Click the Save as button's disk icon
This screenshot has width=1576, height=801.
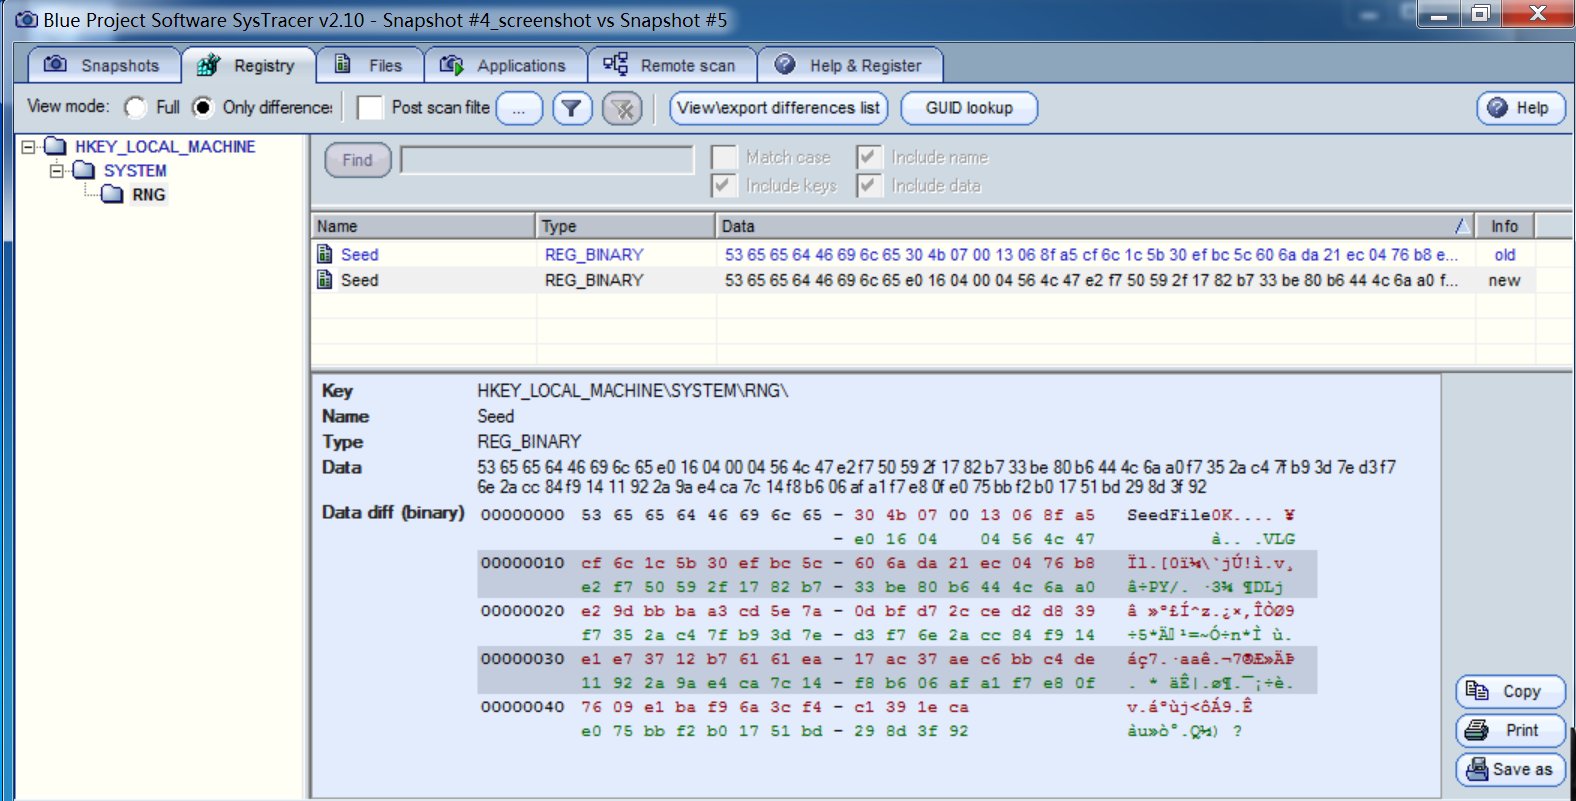point(1477,769)
